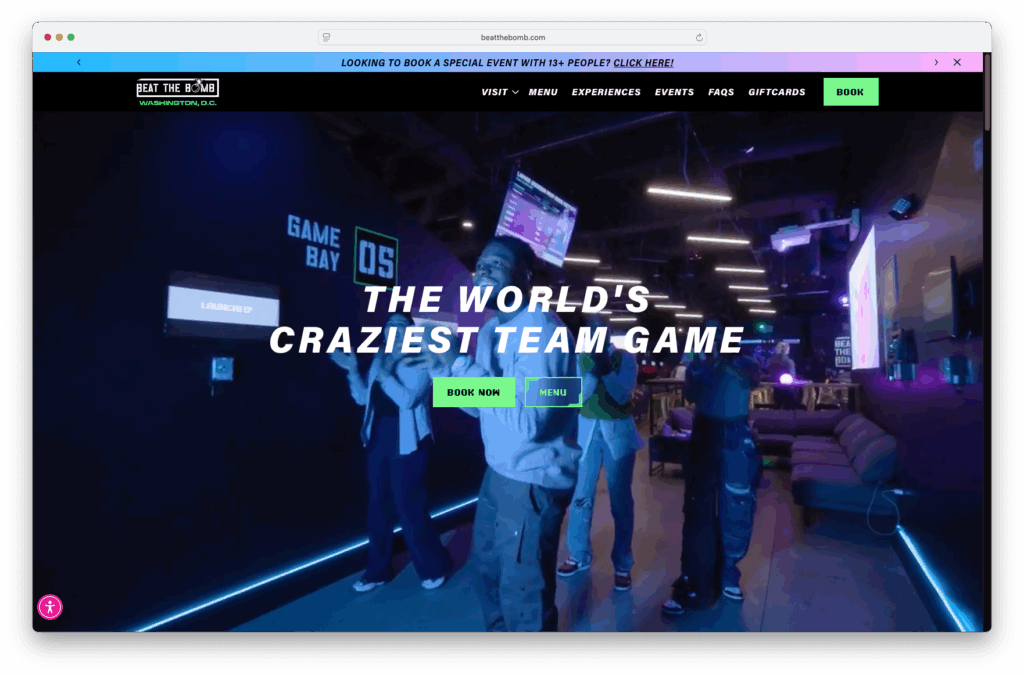The height and width of the screenshot is (675, 1024).
Task: Click the green Book button in header
Action: (x=850, y=92)
